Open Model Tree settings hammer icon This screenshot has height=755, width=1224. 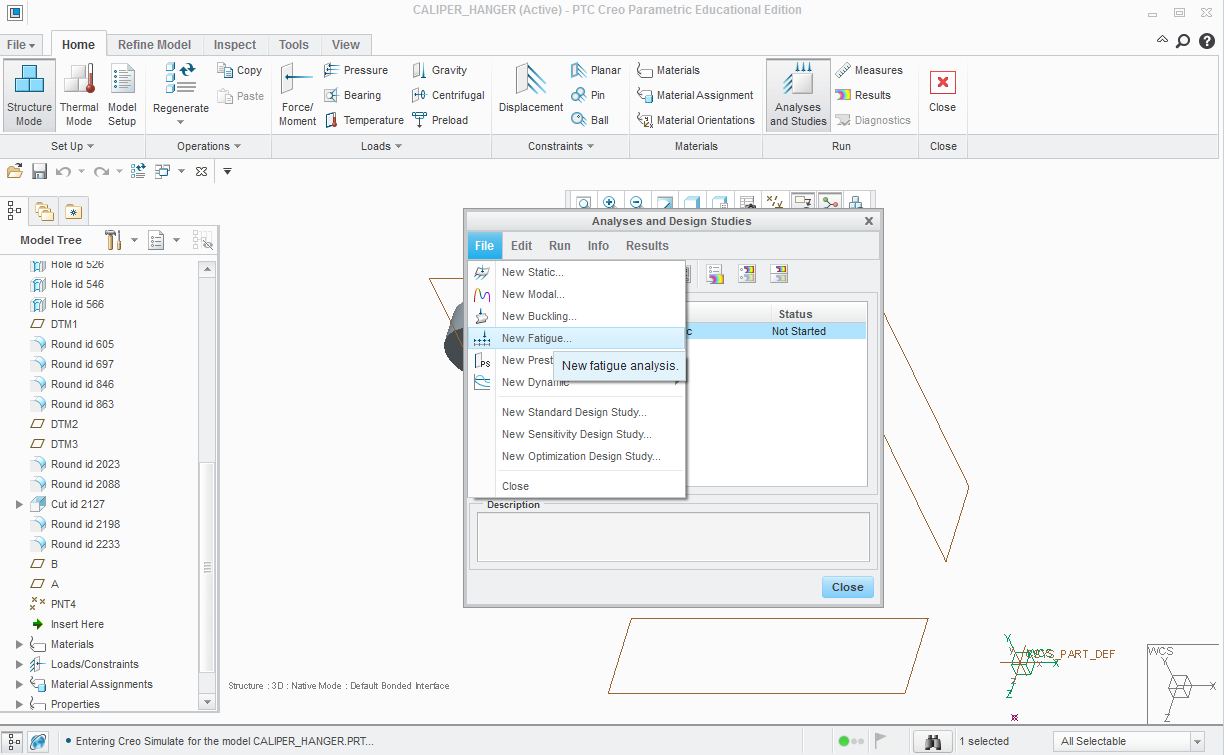tap(113, 240)
